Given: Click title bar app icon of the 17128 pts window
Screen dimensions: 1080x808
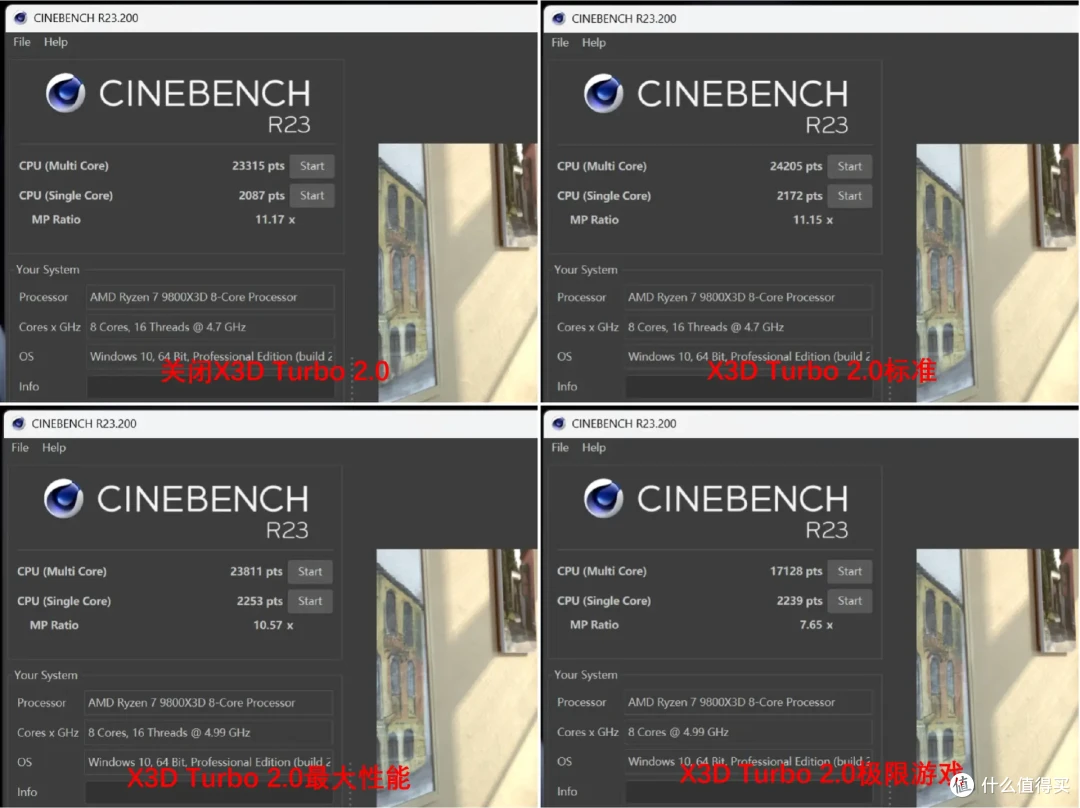Looking at the screenshot, I should pos(559,424).
